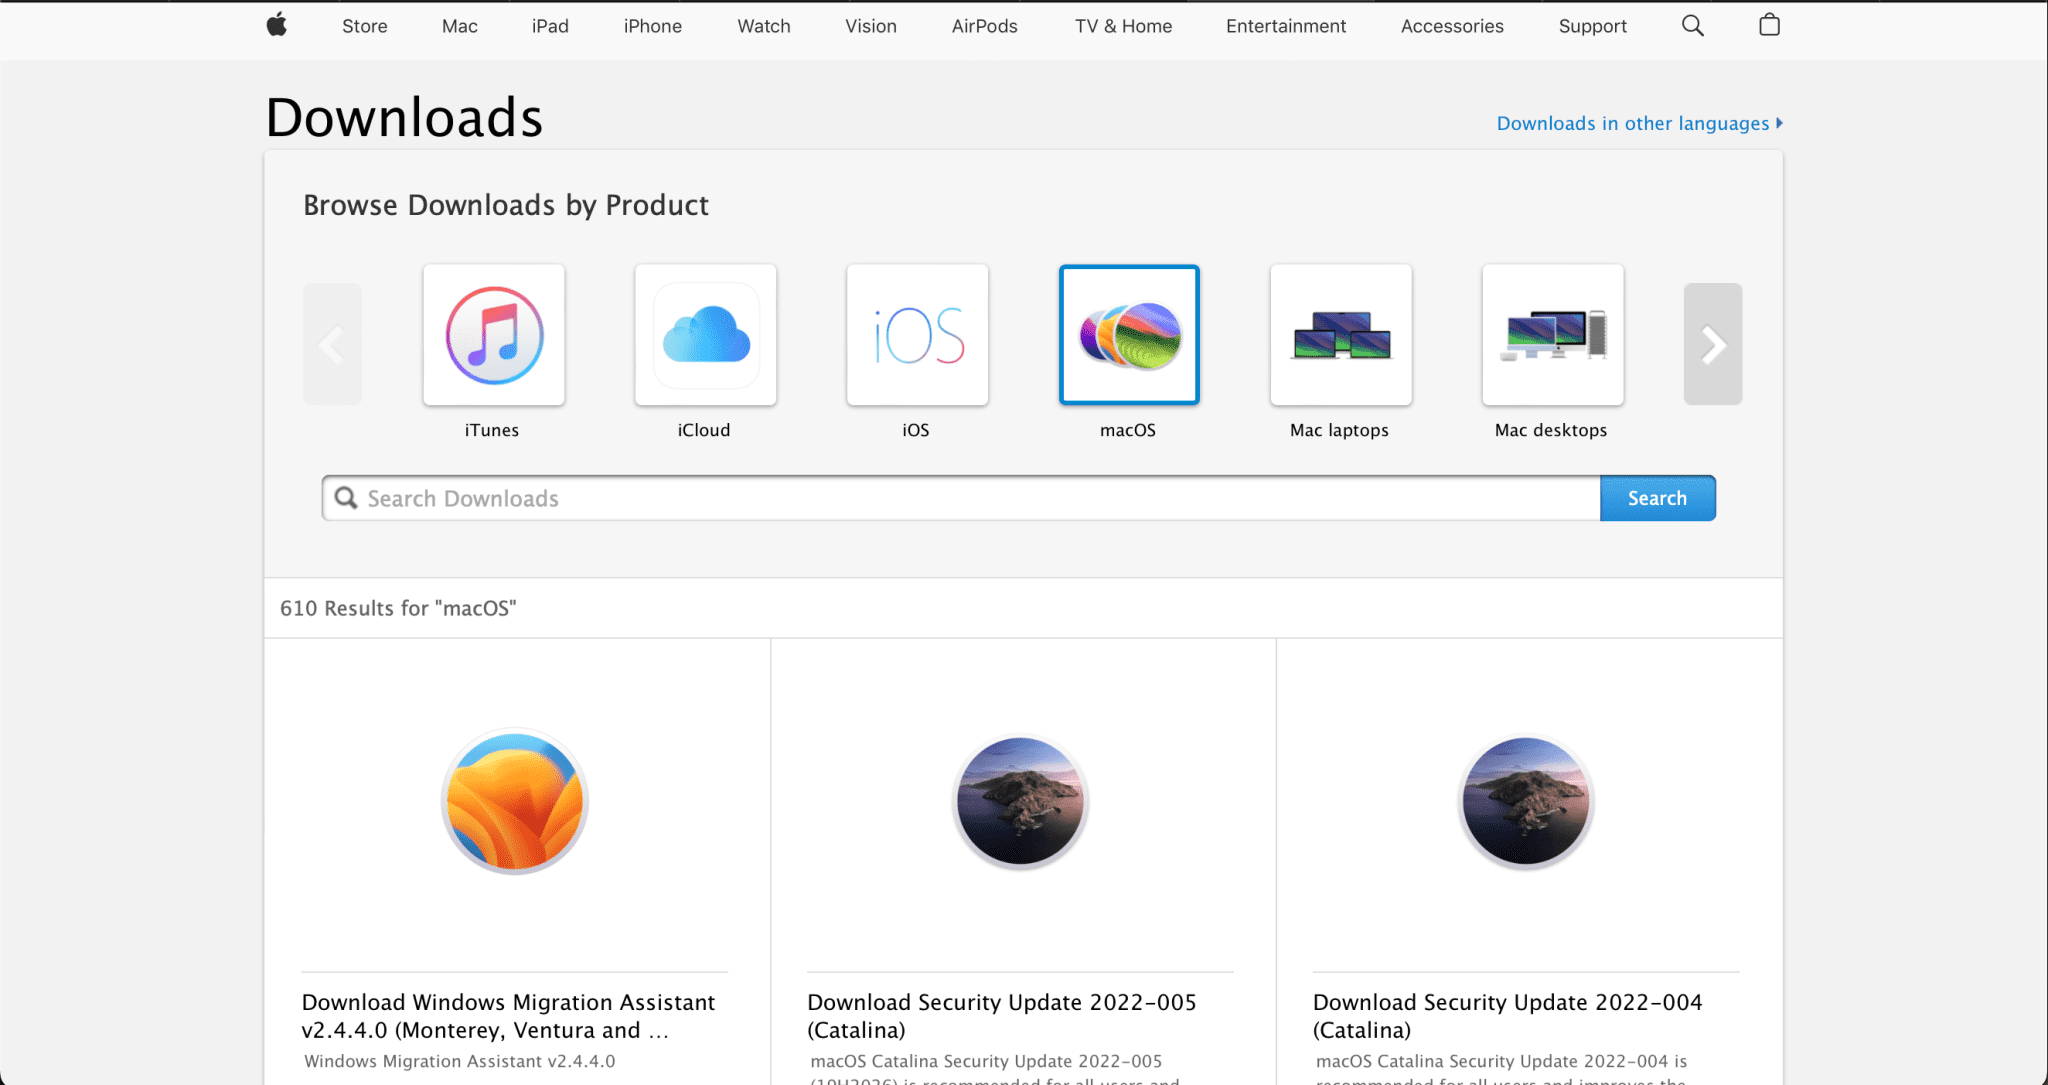Screen dimensions: 2048x1085
Task: Click the Search button
Action: pos(1656,497)
